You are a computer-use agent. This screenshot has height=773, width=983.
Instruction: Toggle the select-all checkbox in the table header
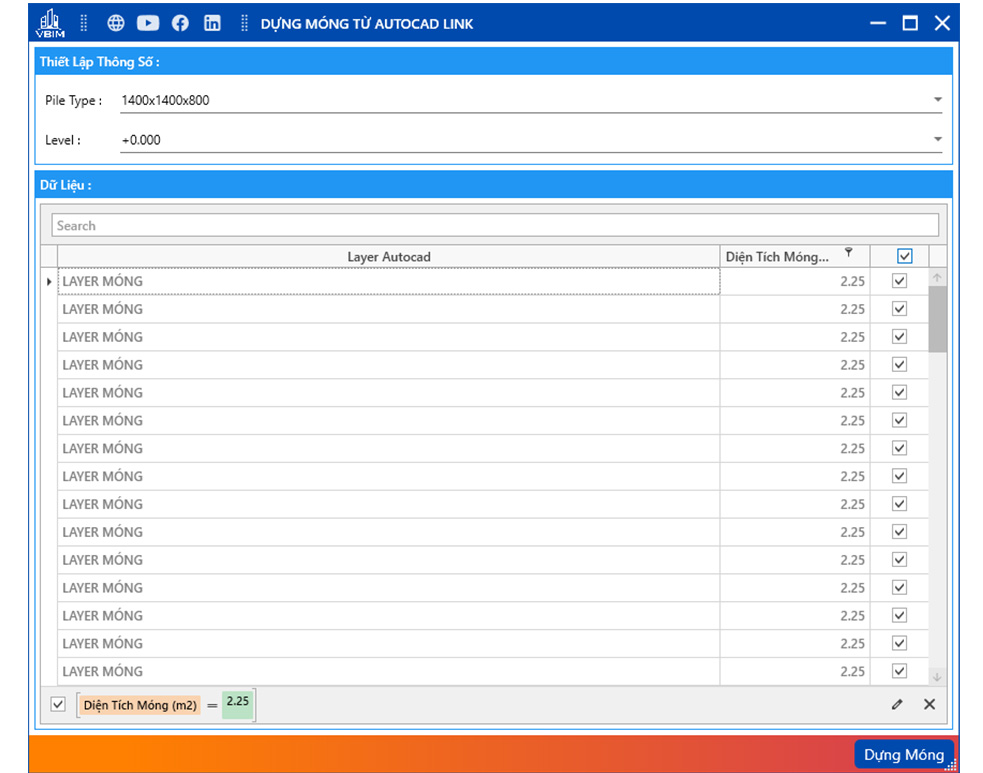point(904,257)
